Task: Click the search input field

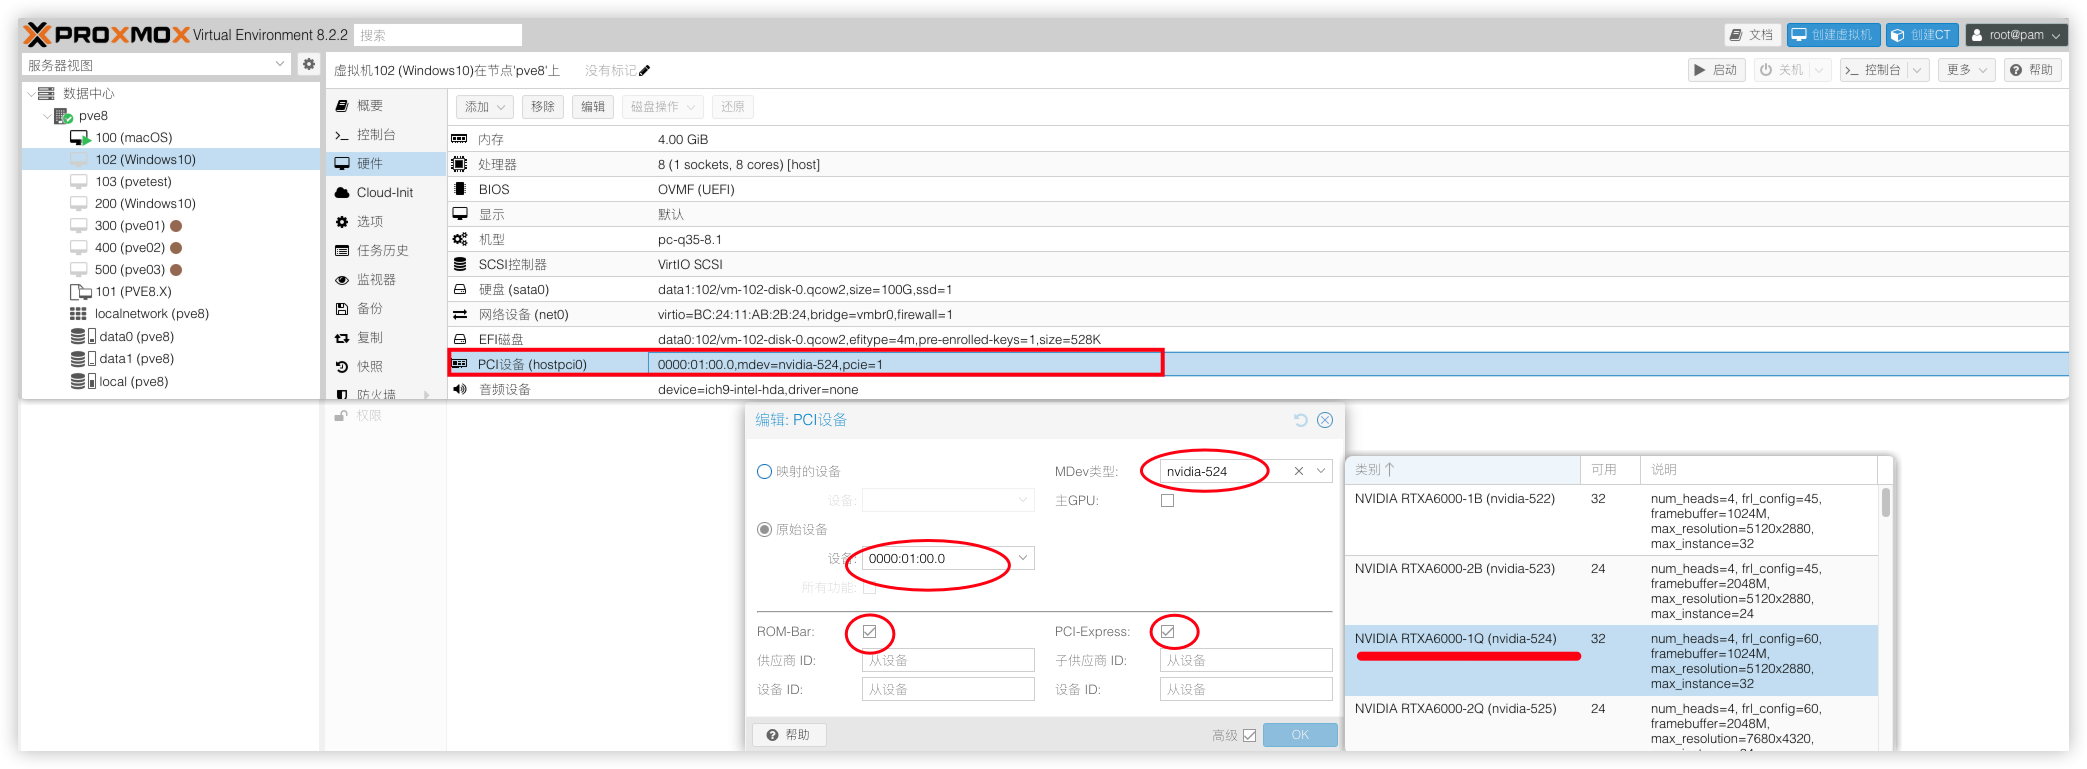Action: coord(438,35)
